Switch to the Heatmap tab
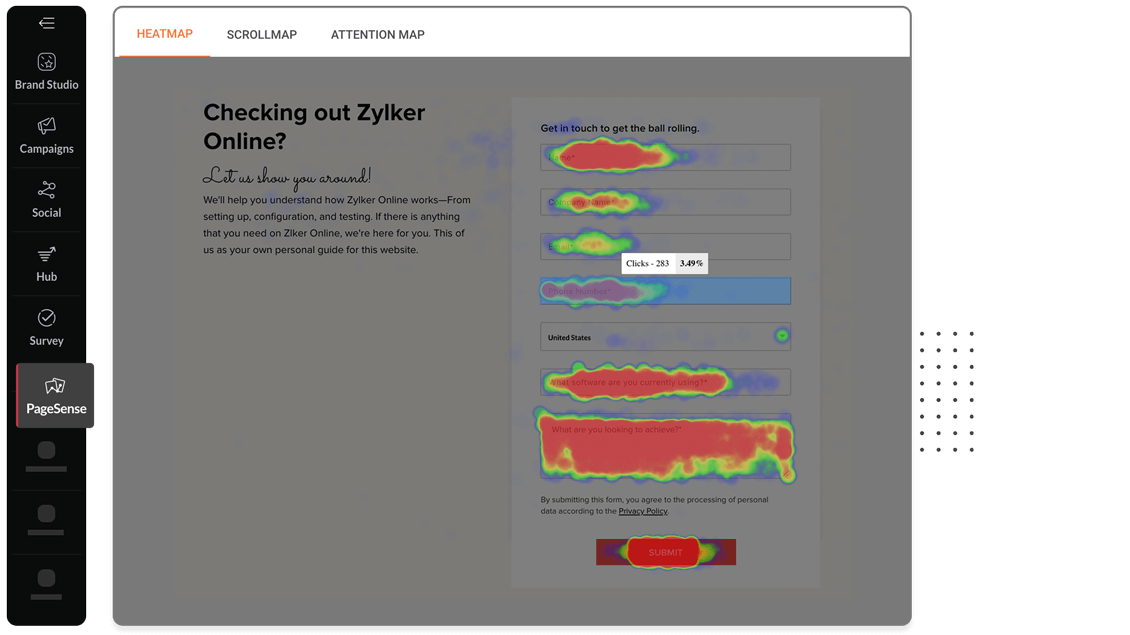This screenshot has width=1130, height=635. pos(164,34)
